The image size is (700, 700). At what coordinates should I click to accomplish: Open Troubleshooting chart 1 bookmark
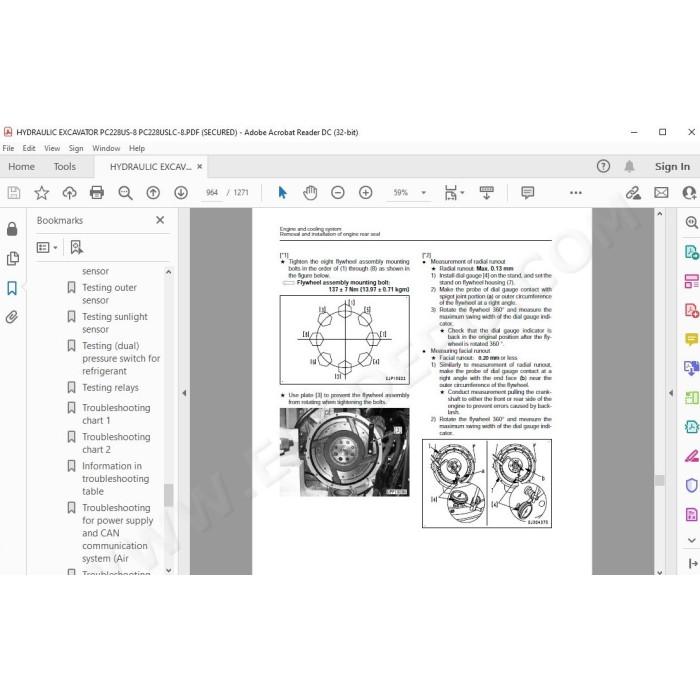tap(116, 414)
